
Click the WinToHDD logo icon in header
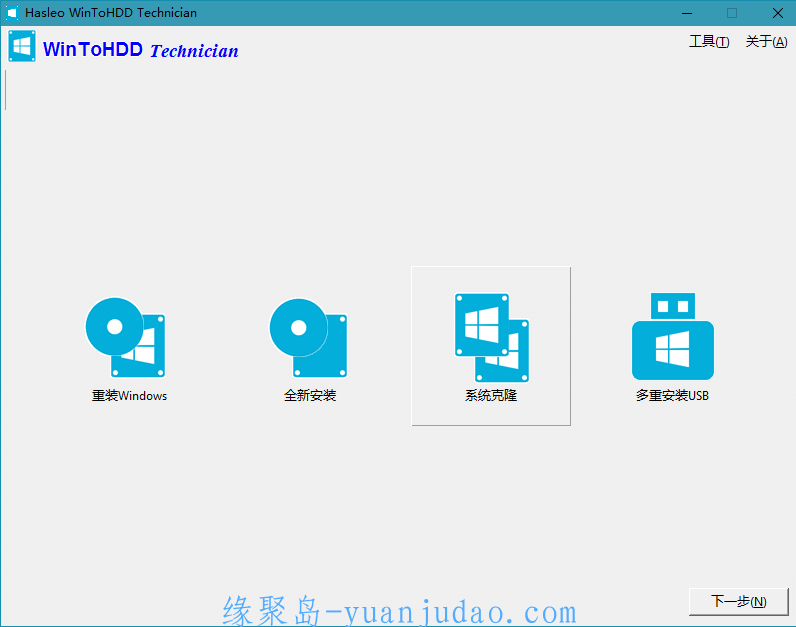22,46
